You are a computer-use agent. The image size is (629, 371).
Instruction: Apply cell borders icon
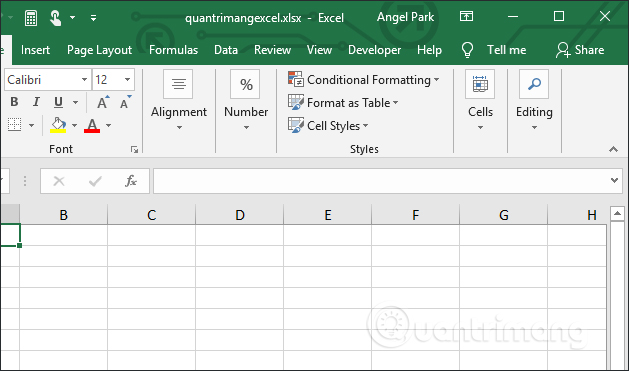(15, 125)
